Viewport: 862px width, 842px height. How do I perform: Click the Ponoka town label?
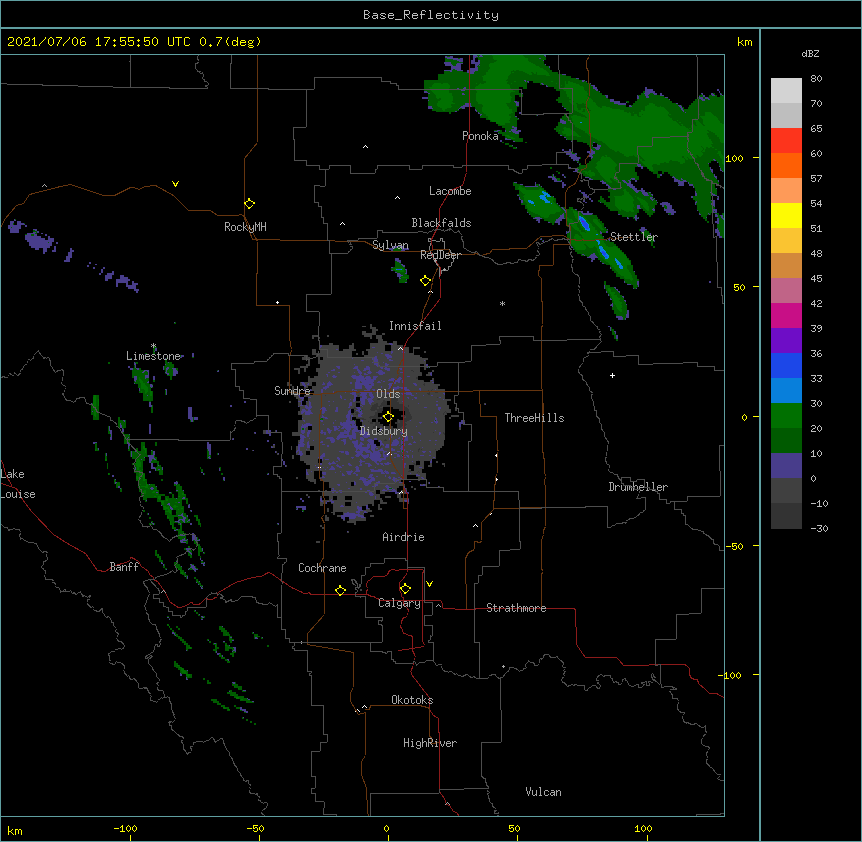(480, 136)
